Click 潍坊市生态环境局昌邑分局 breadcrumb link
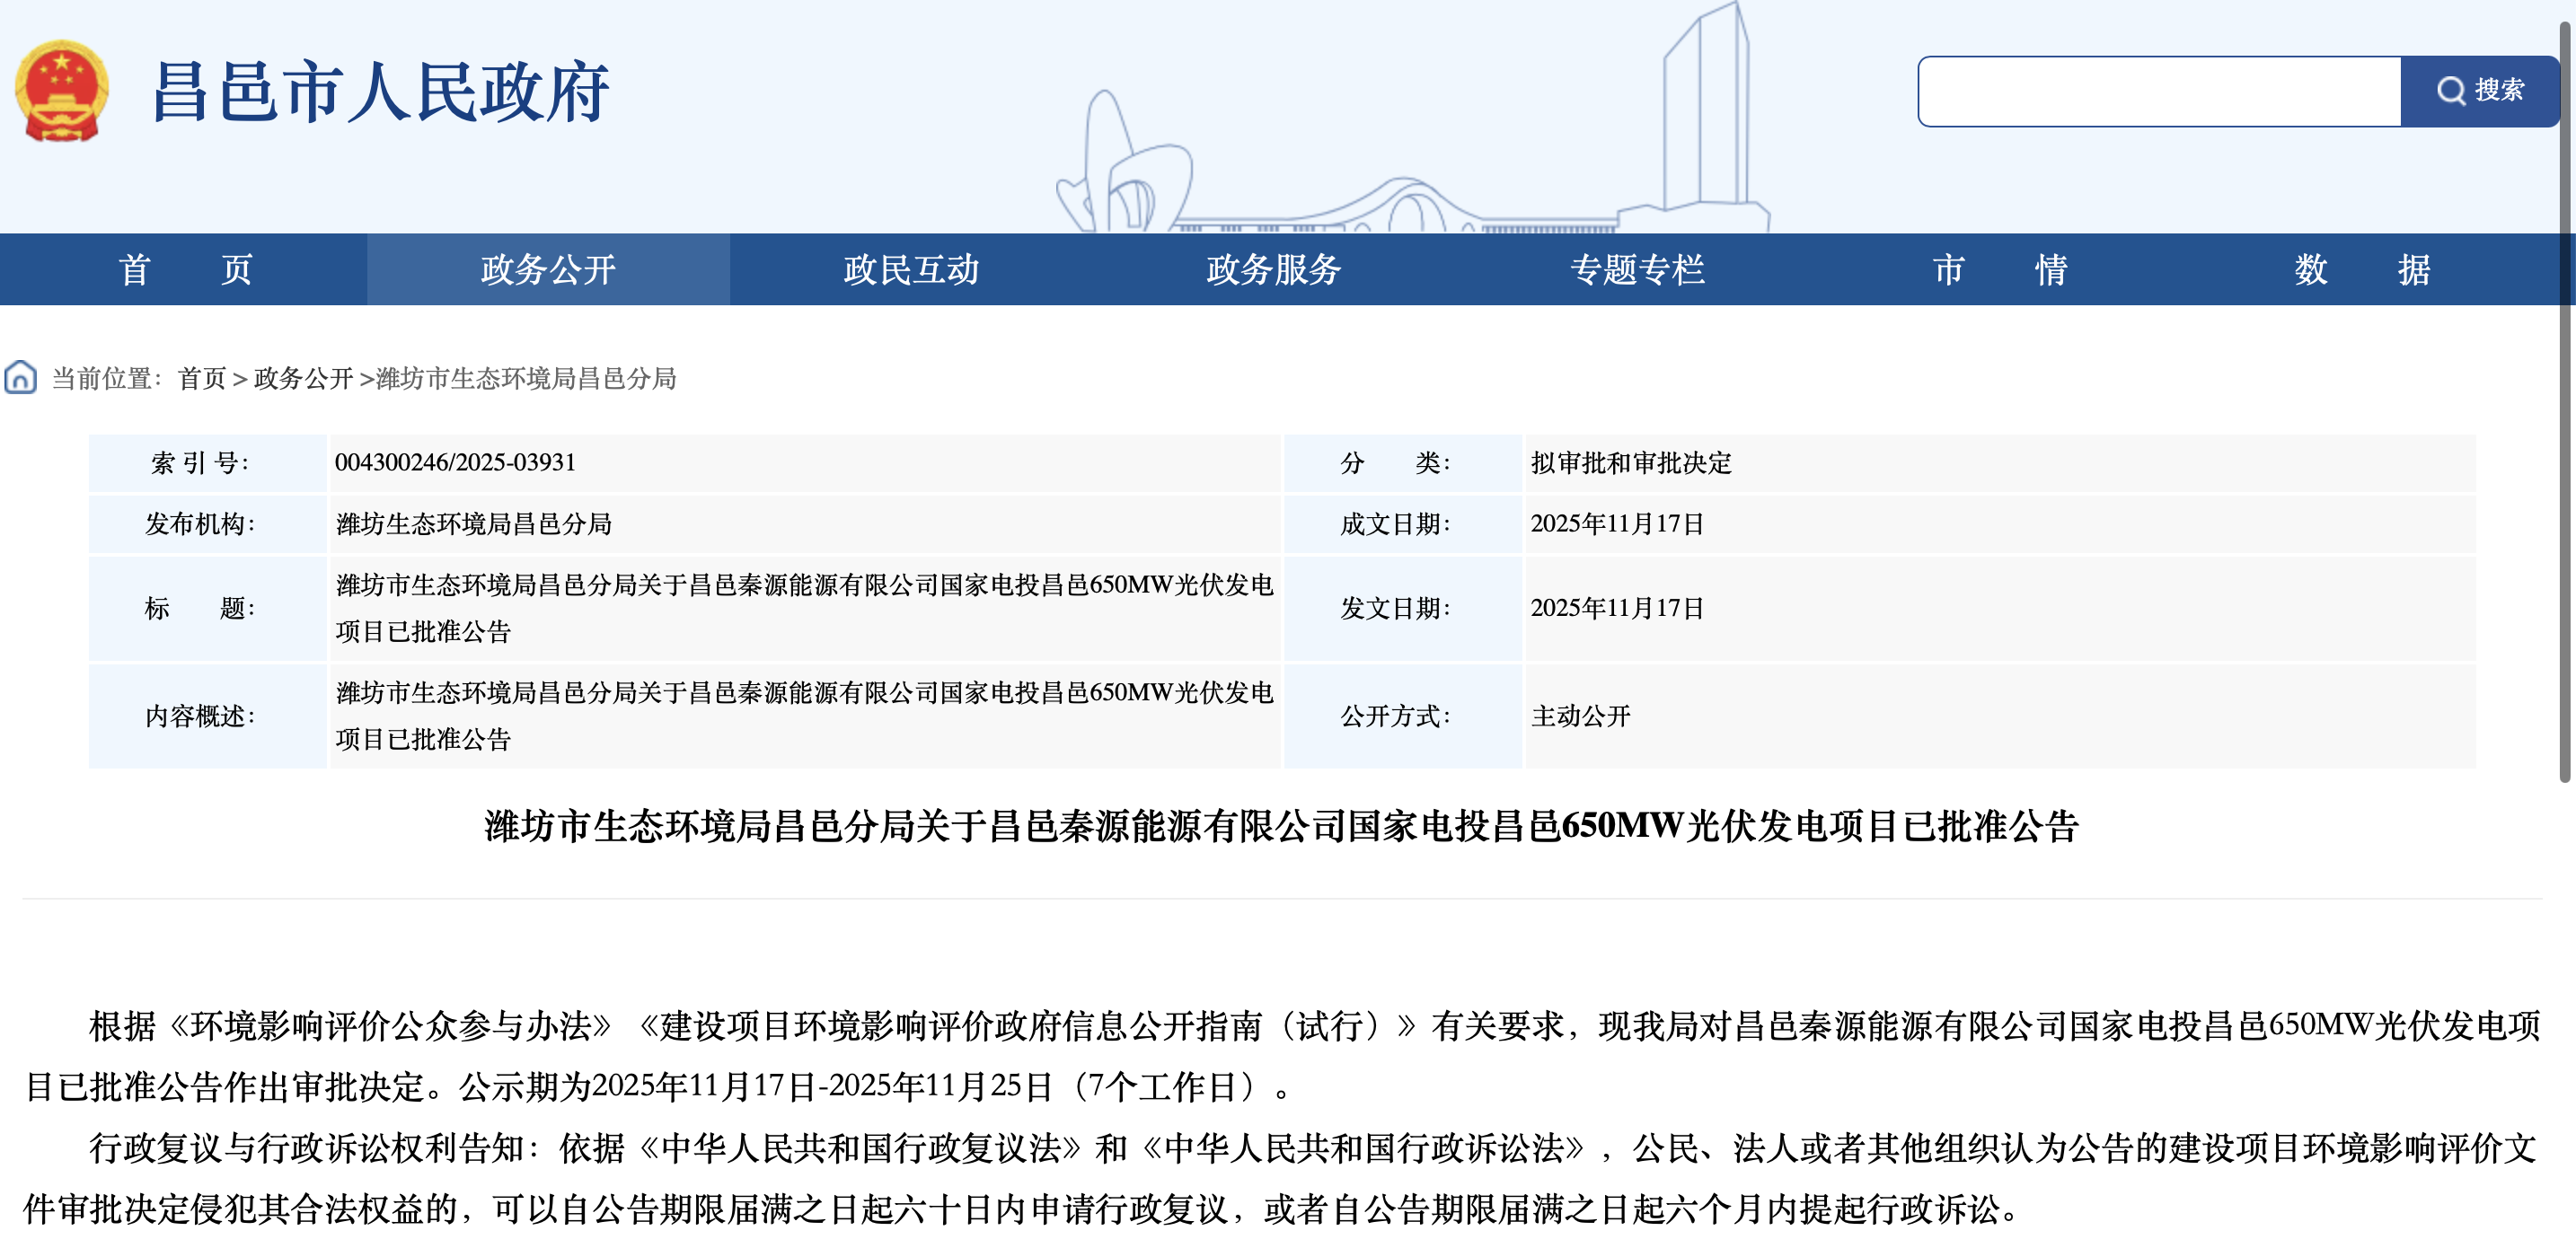2576x1248 pixels. tap(526, 379)
